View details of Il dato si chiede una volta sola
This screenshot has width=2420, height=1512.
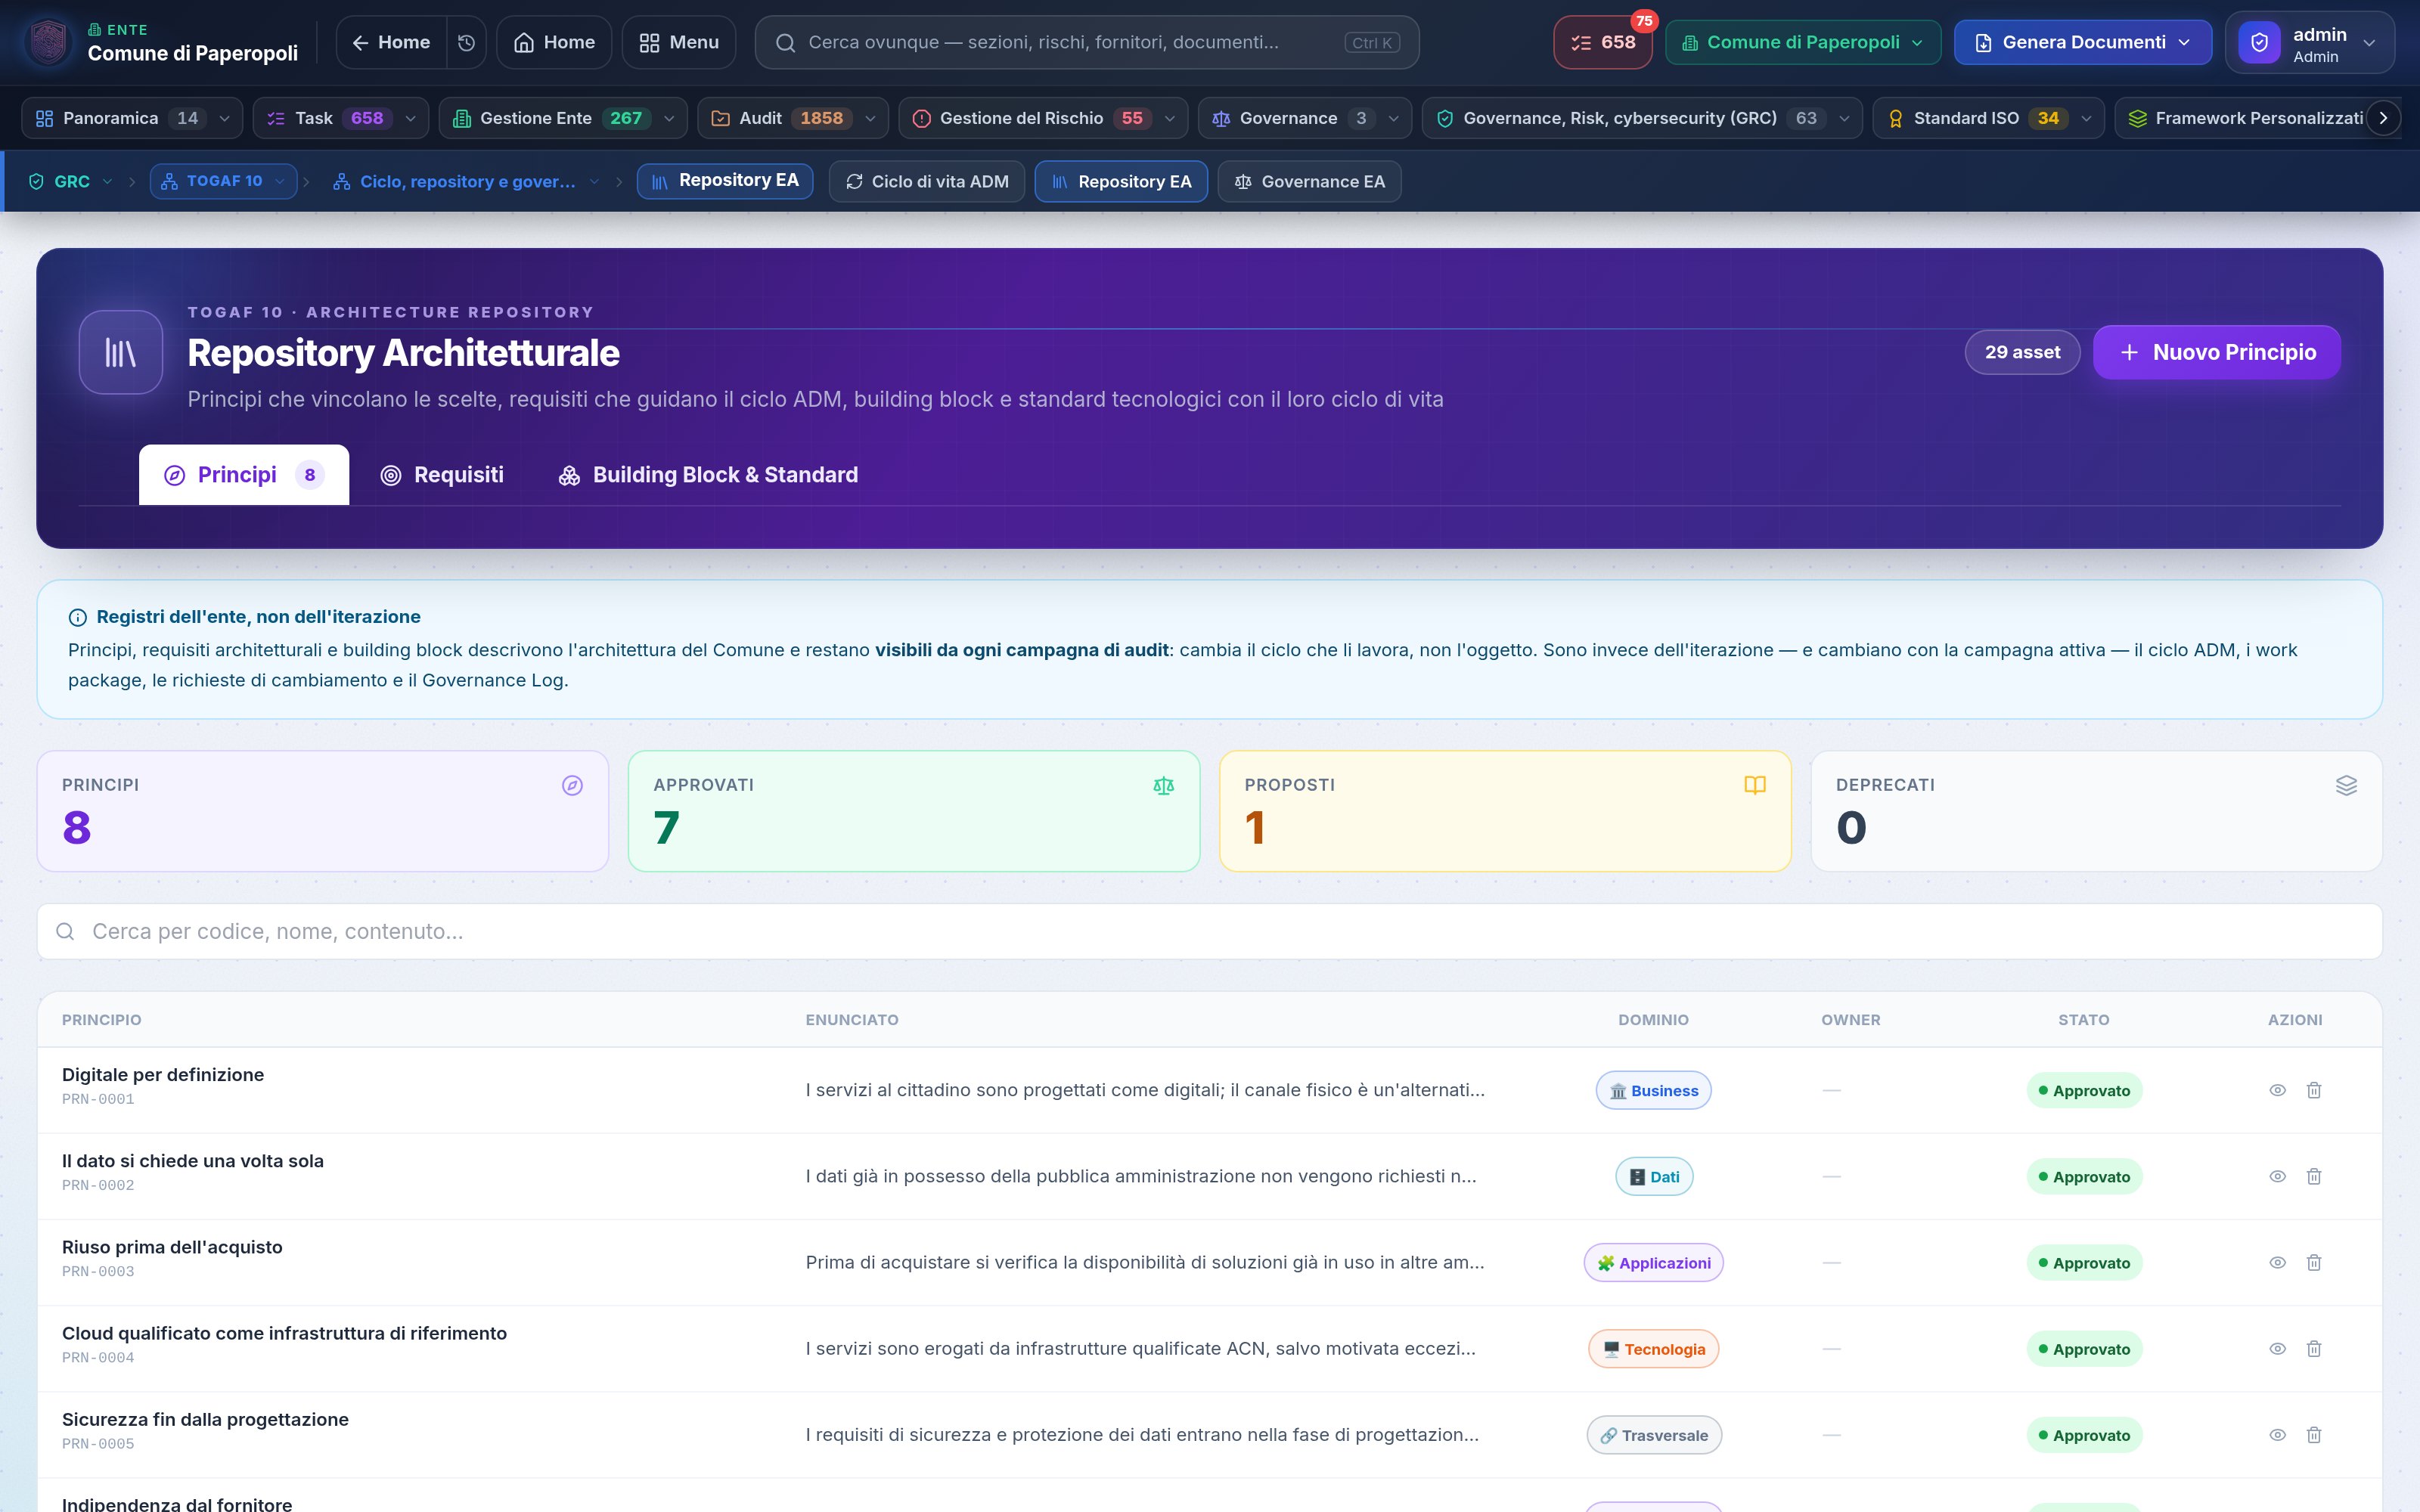tap(2277, 1176)
